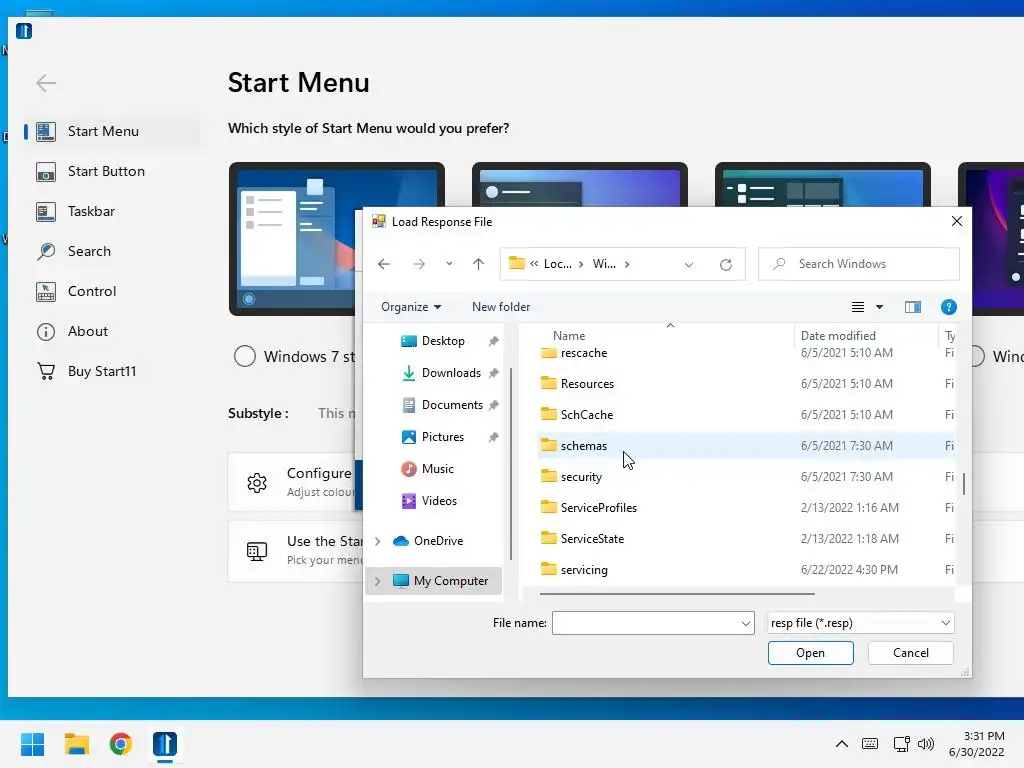Go forward in Load Response File dialog
Screen dimensions: 1024x768
click(x=419, y=264)
